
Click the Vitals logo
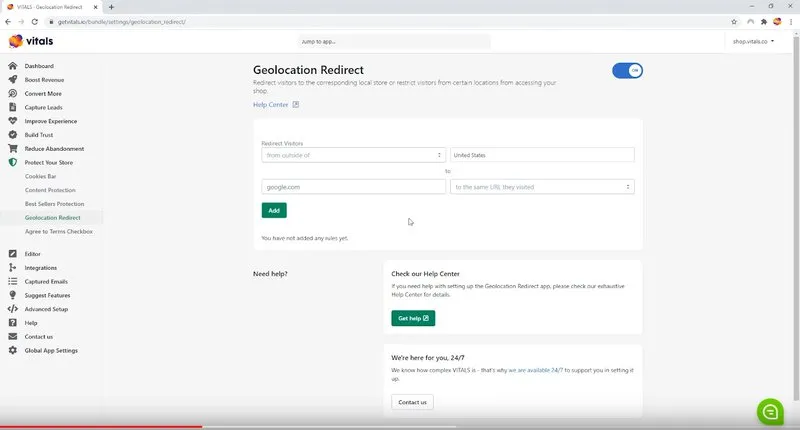point(31,41)
